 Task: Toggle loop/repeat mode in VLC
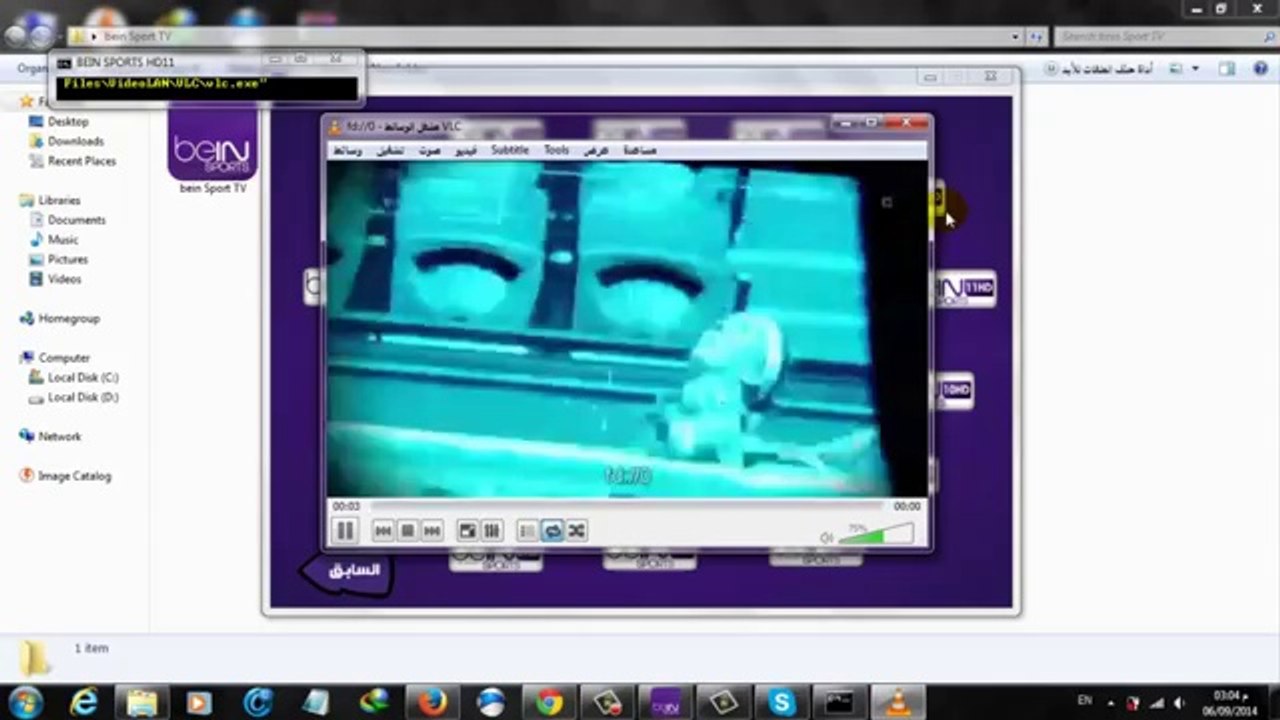pyautogui.click(x=552, y=531)
